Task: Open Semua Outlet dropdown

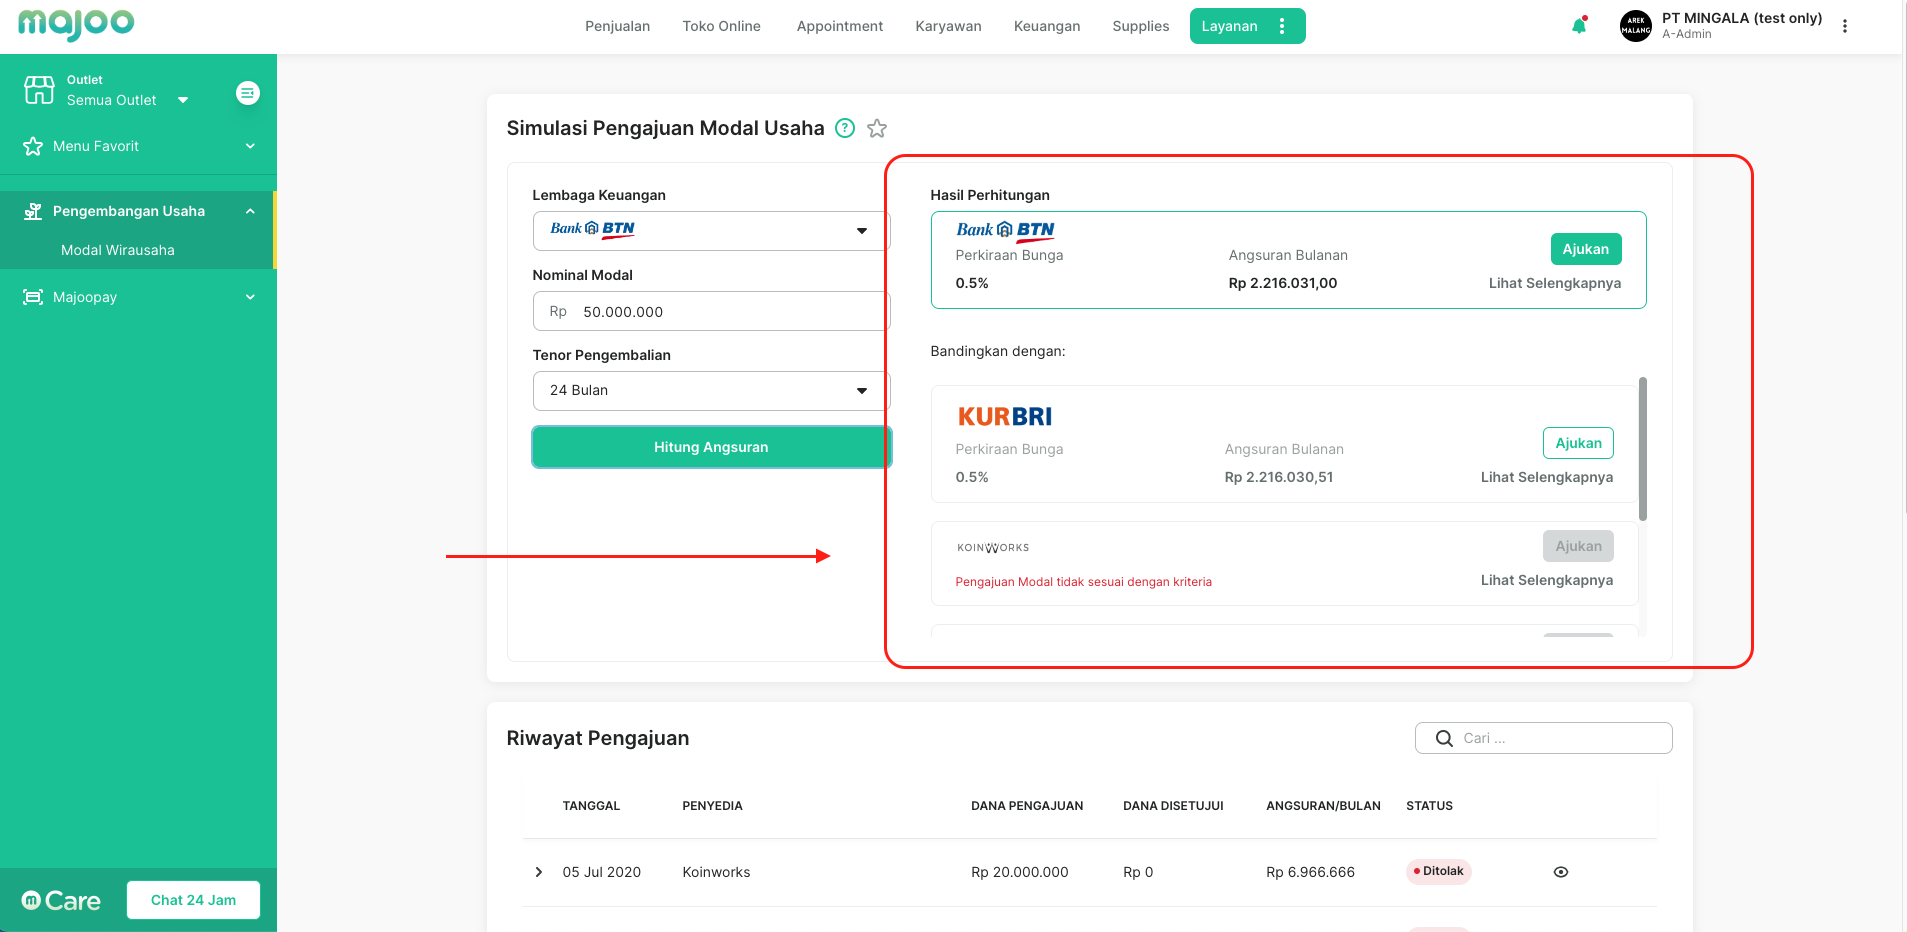Action: [127, 100]
